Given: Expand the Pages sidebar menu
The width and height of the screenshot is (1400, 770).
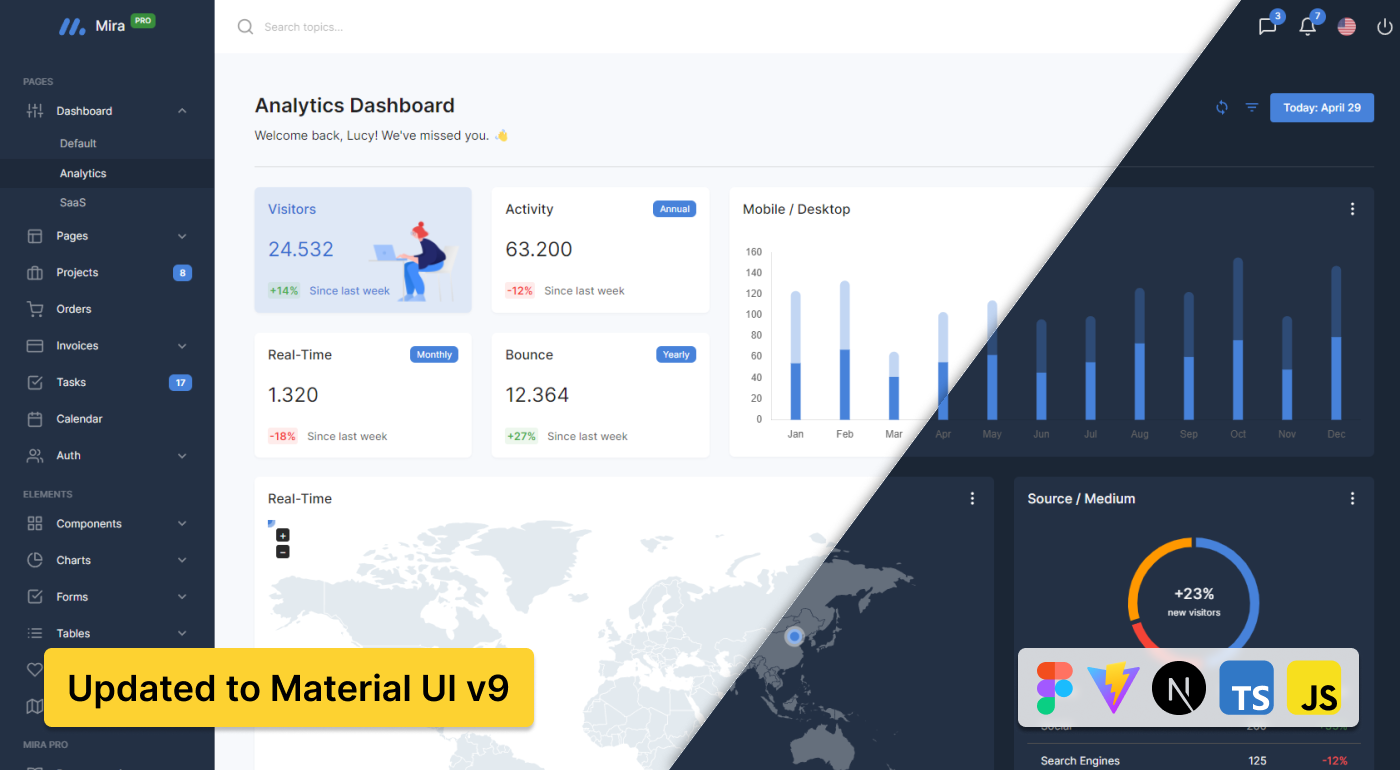Looking at the screenshot, I should pos(182,236).
